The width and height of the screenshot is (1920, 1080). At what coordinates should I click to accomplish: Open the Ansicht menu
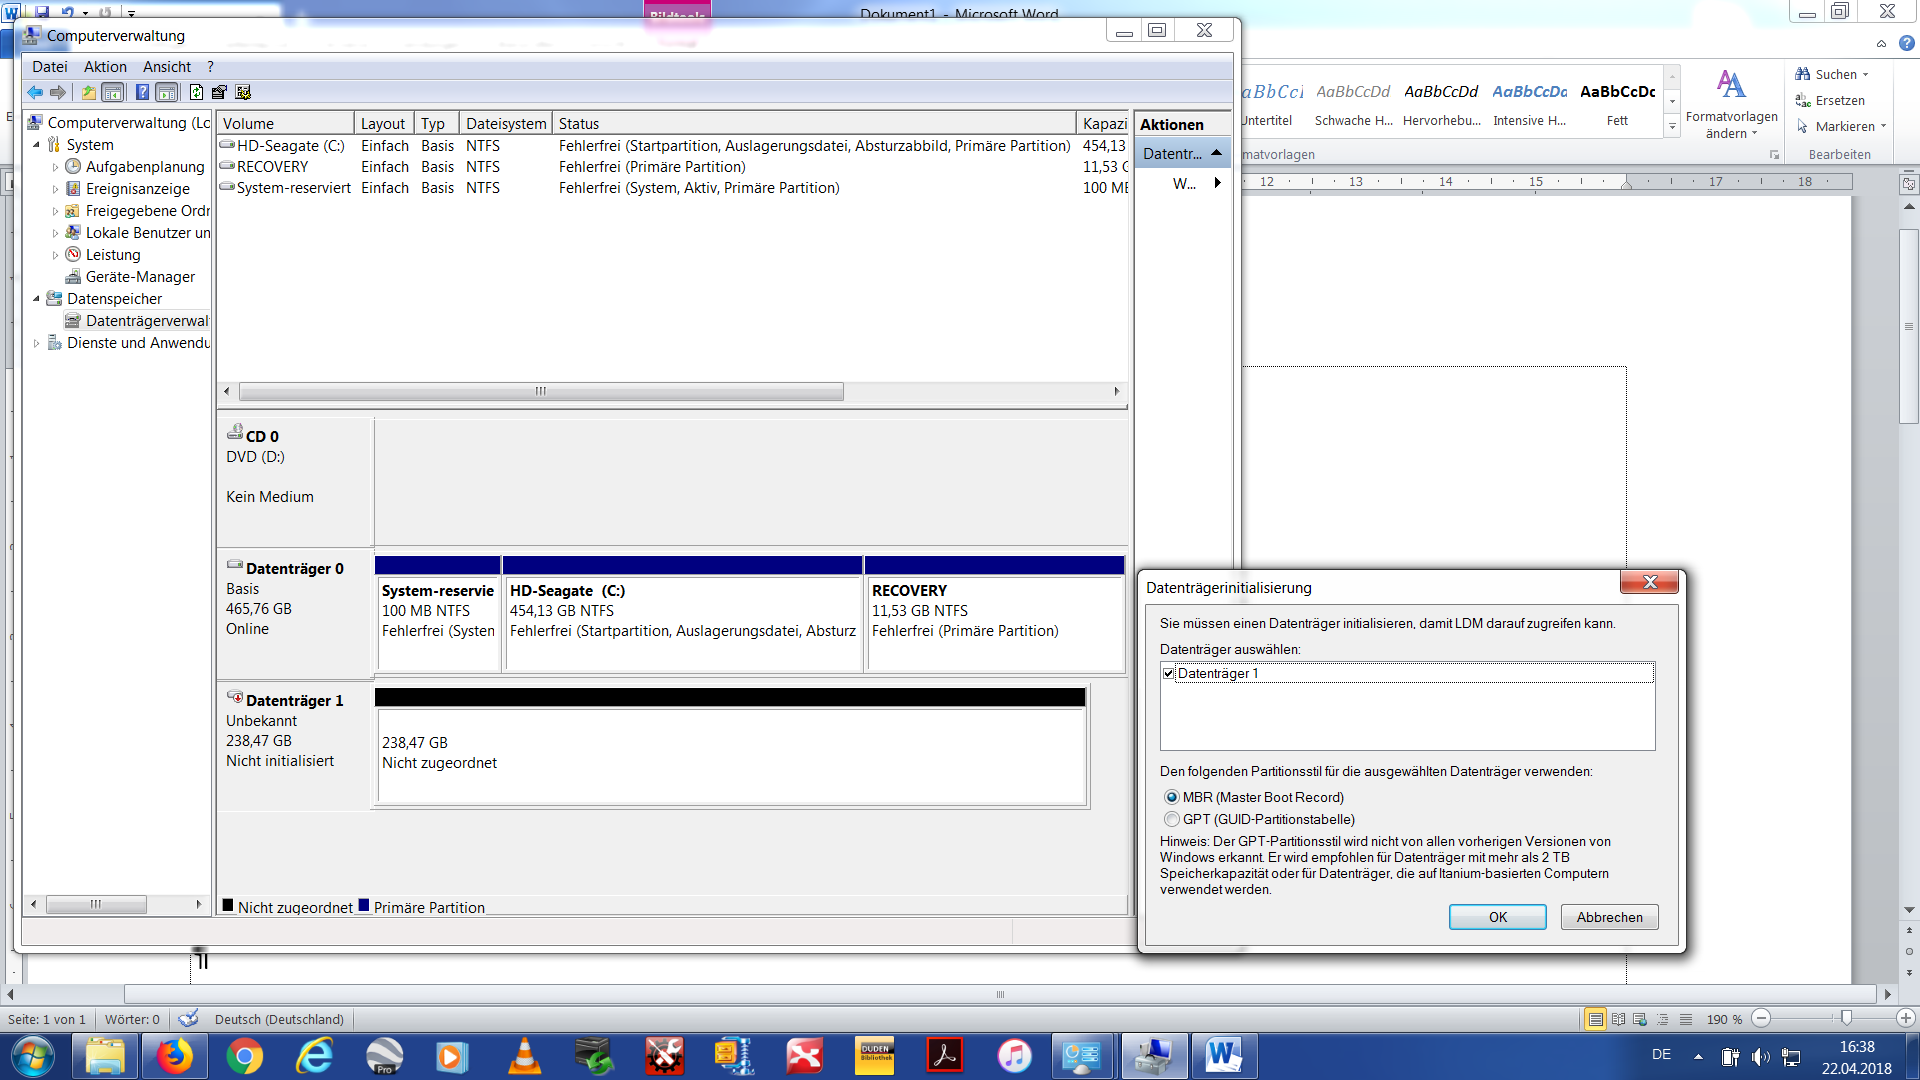166,67
